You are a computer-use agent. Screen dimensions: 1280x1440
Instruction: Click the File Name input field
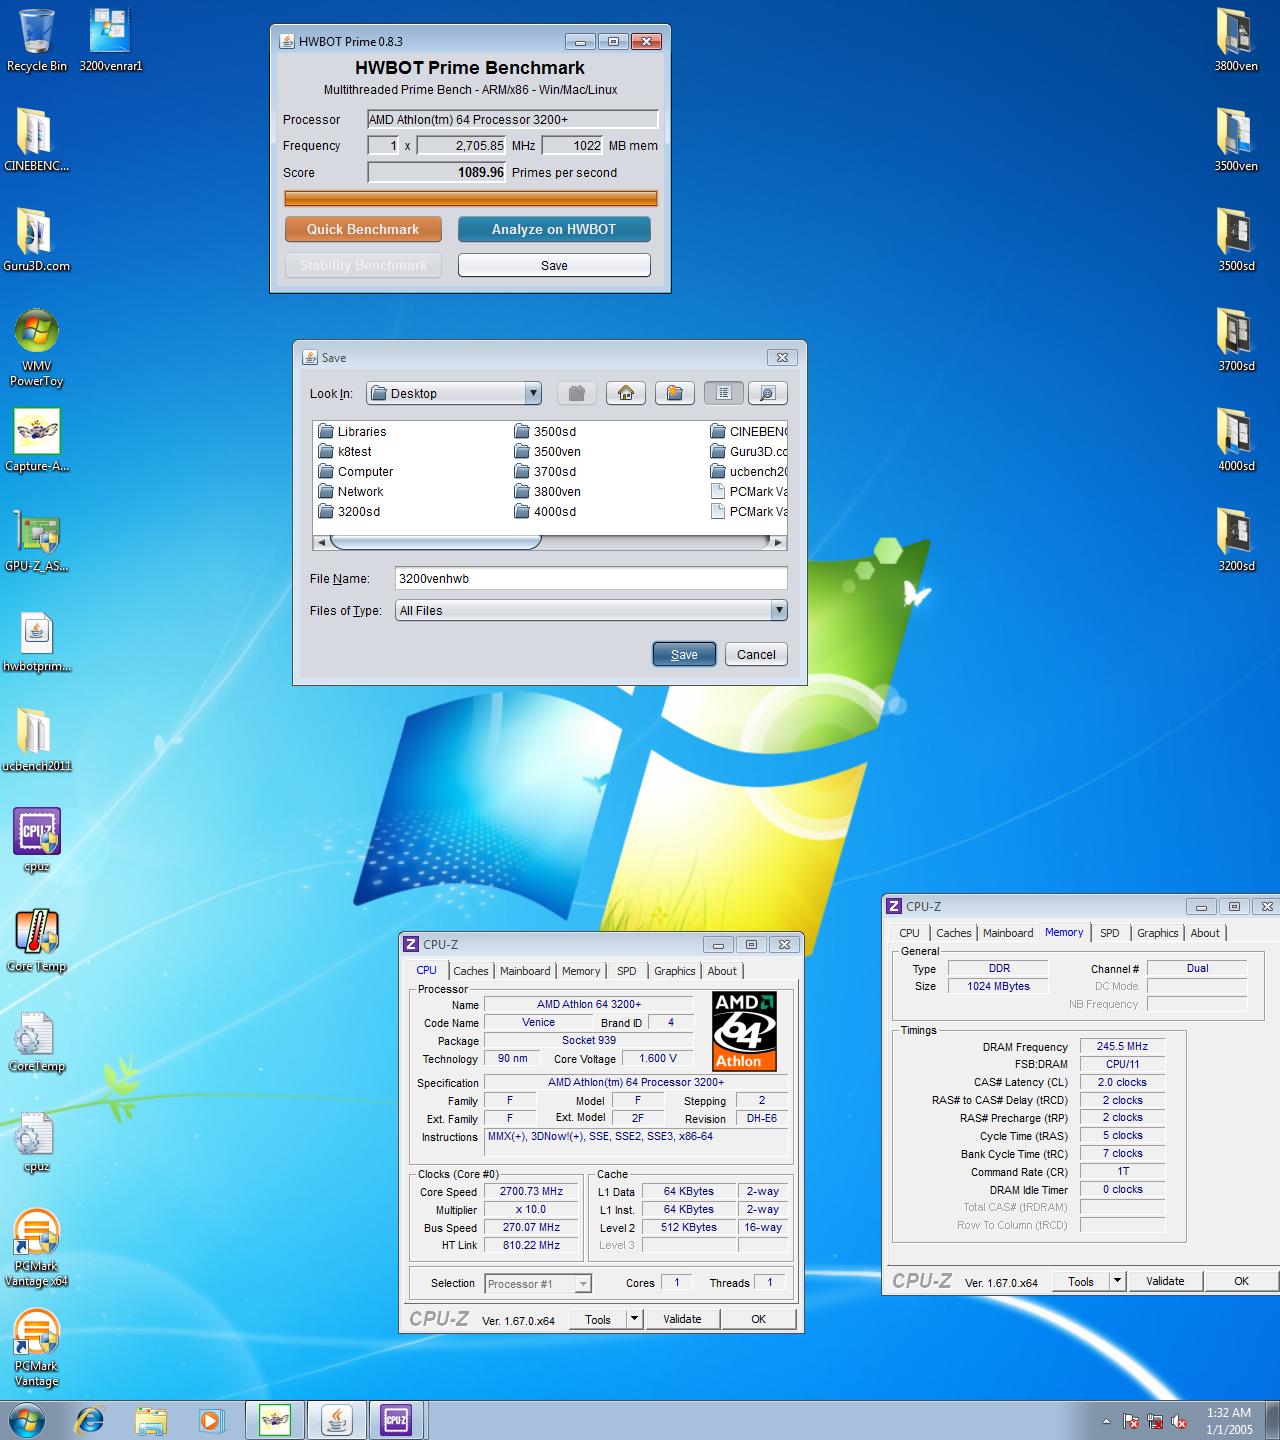[x=591, y=578]
